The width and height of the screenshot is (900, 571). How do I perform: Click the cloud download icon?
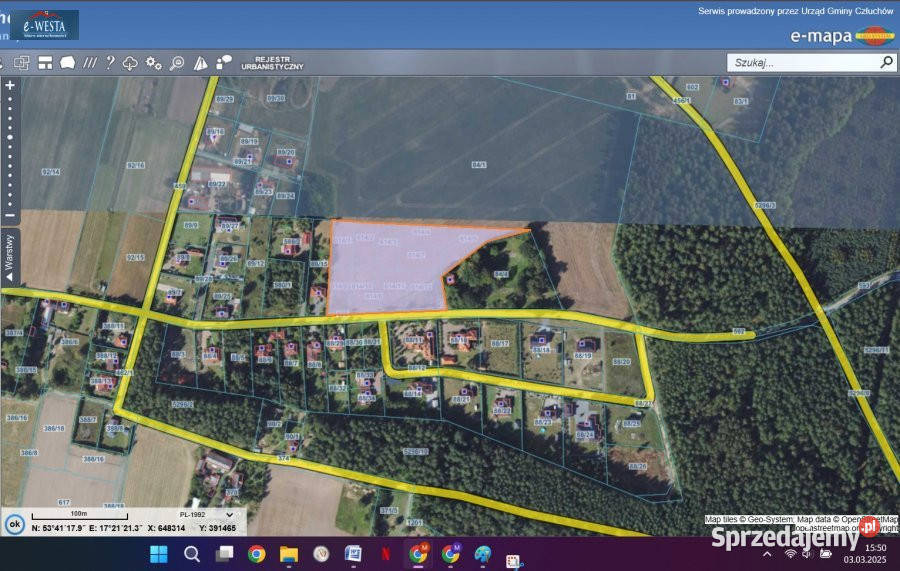pyautogui.click(x=130, y=63)
